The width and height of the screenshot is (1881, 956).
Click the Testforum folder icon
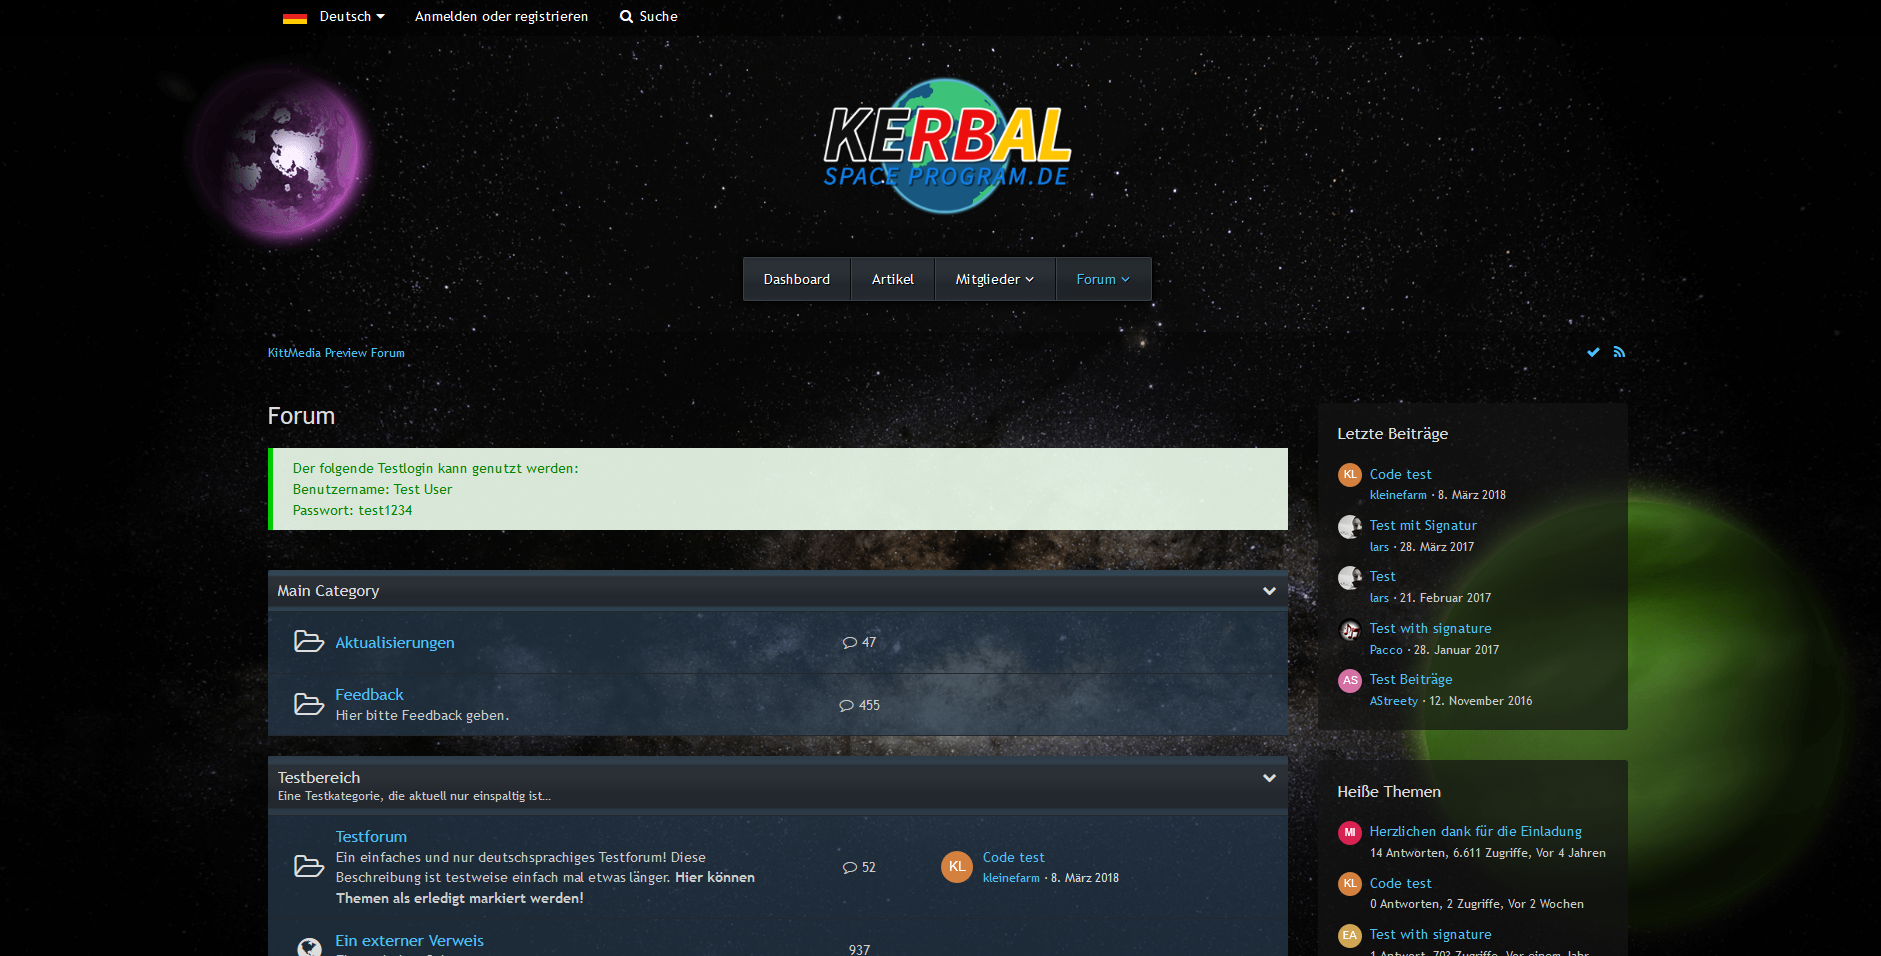(x=308, y=867)
